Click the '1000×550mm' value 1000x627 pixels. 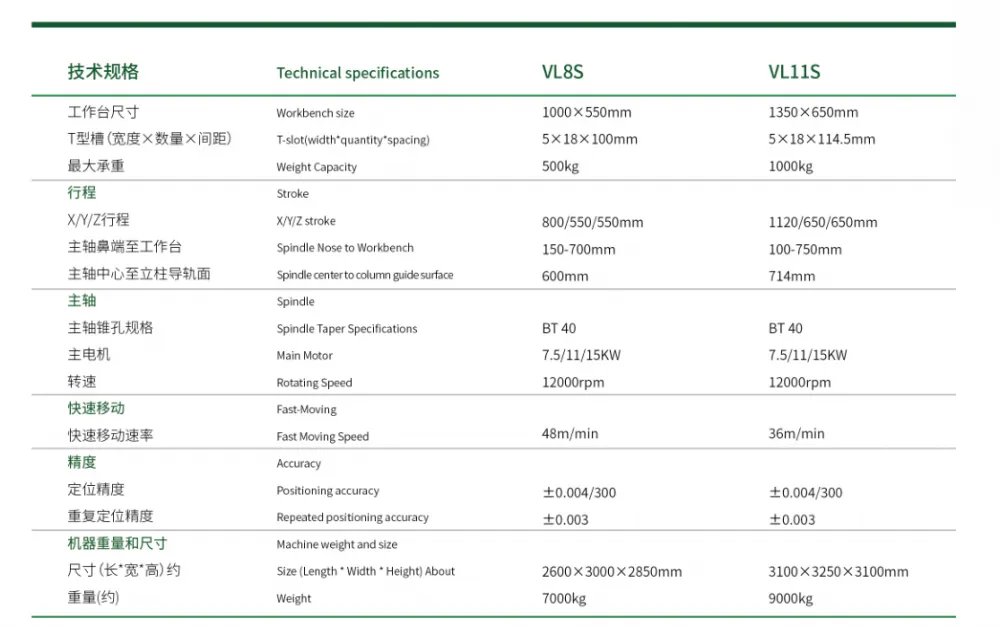pos(587,112)
